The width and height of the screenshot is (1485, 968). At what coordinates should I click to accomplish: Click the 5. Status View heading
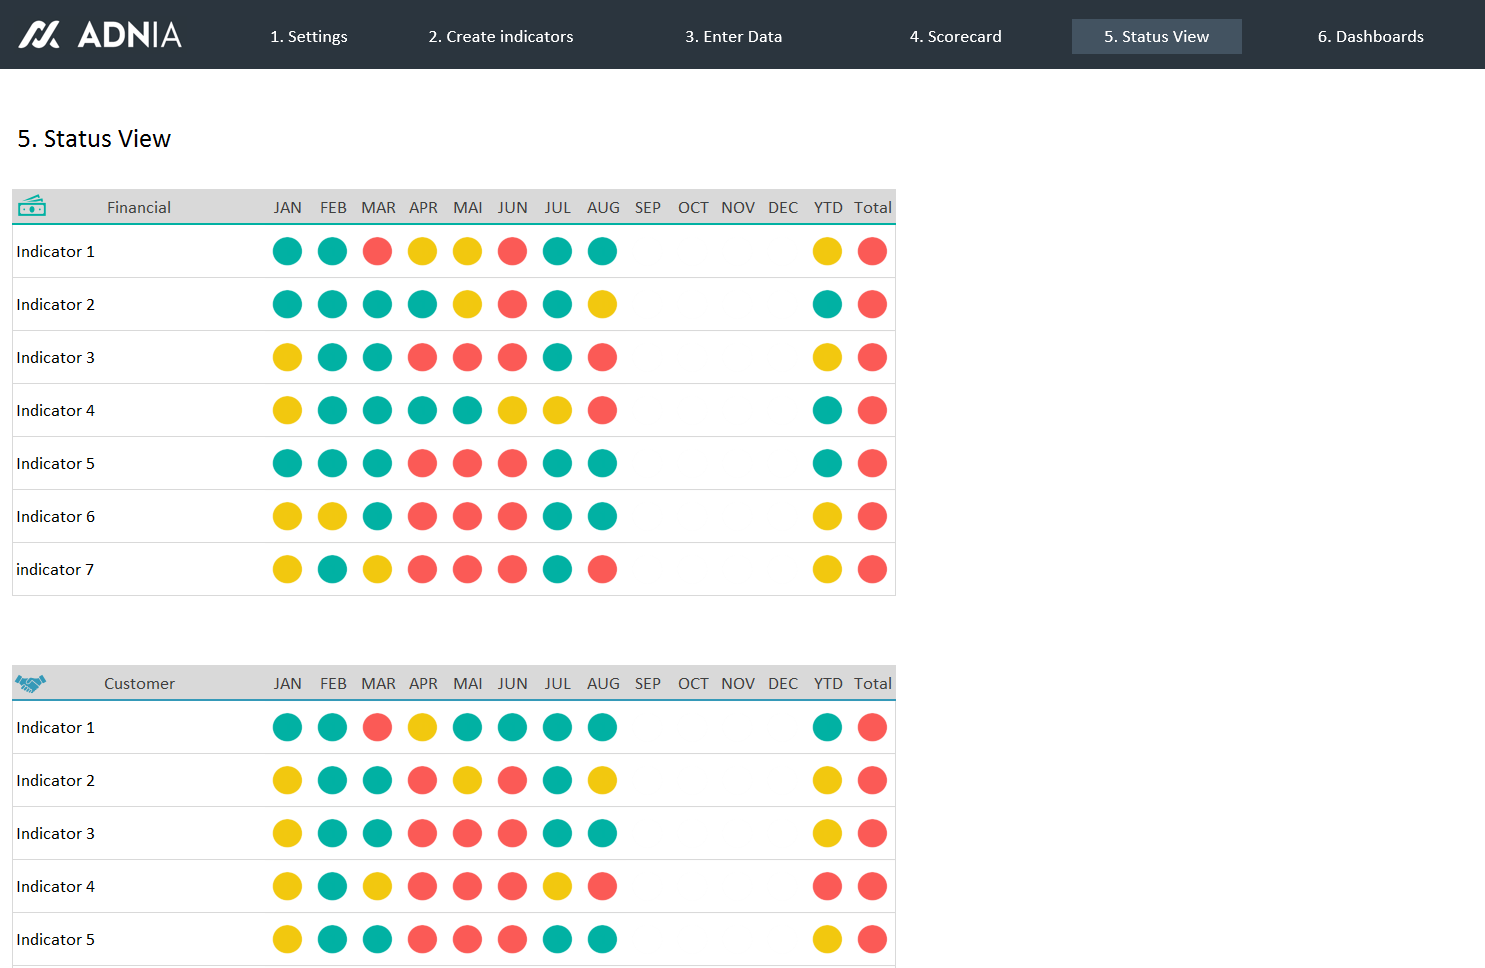click(x=94, y=139)
